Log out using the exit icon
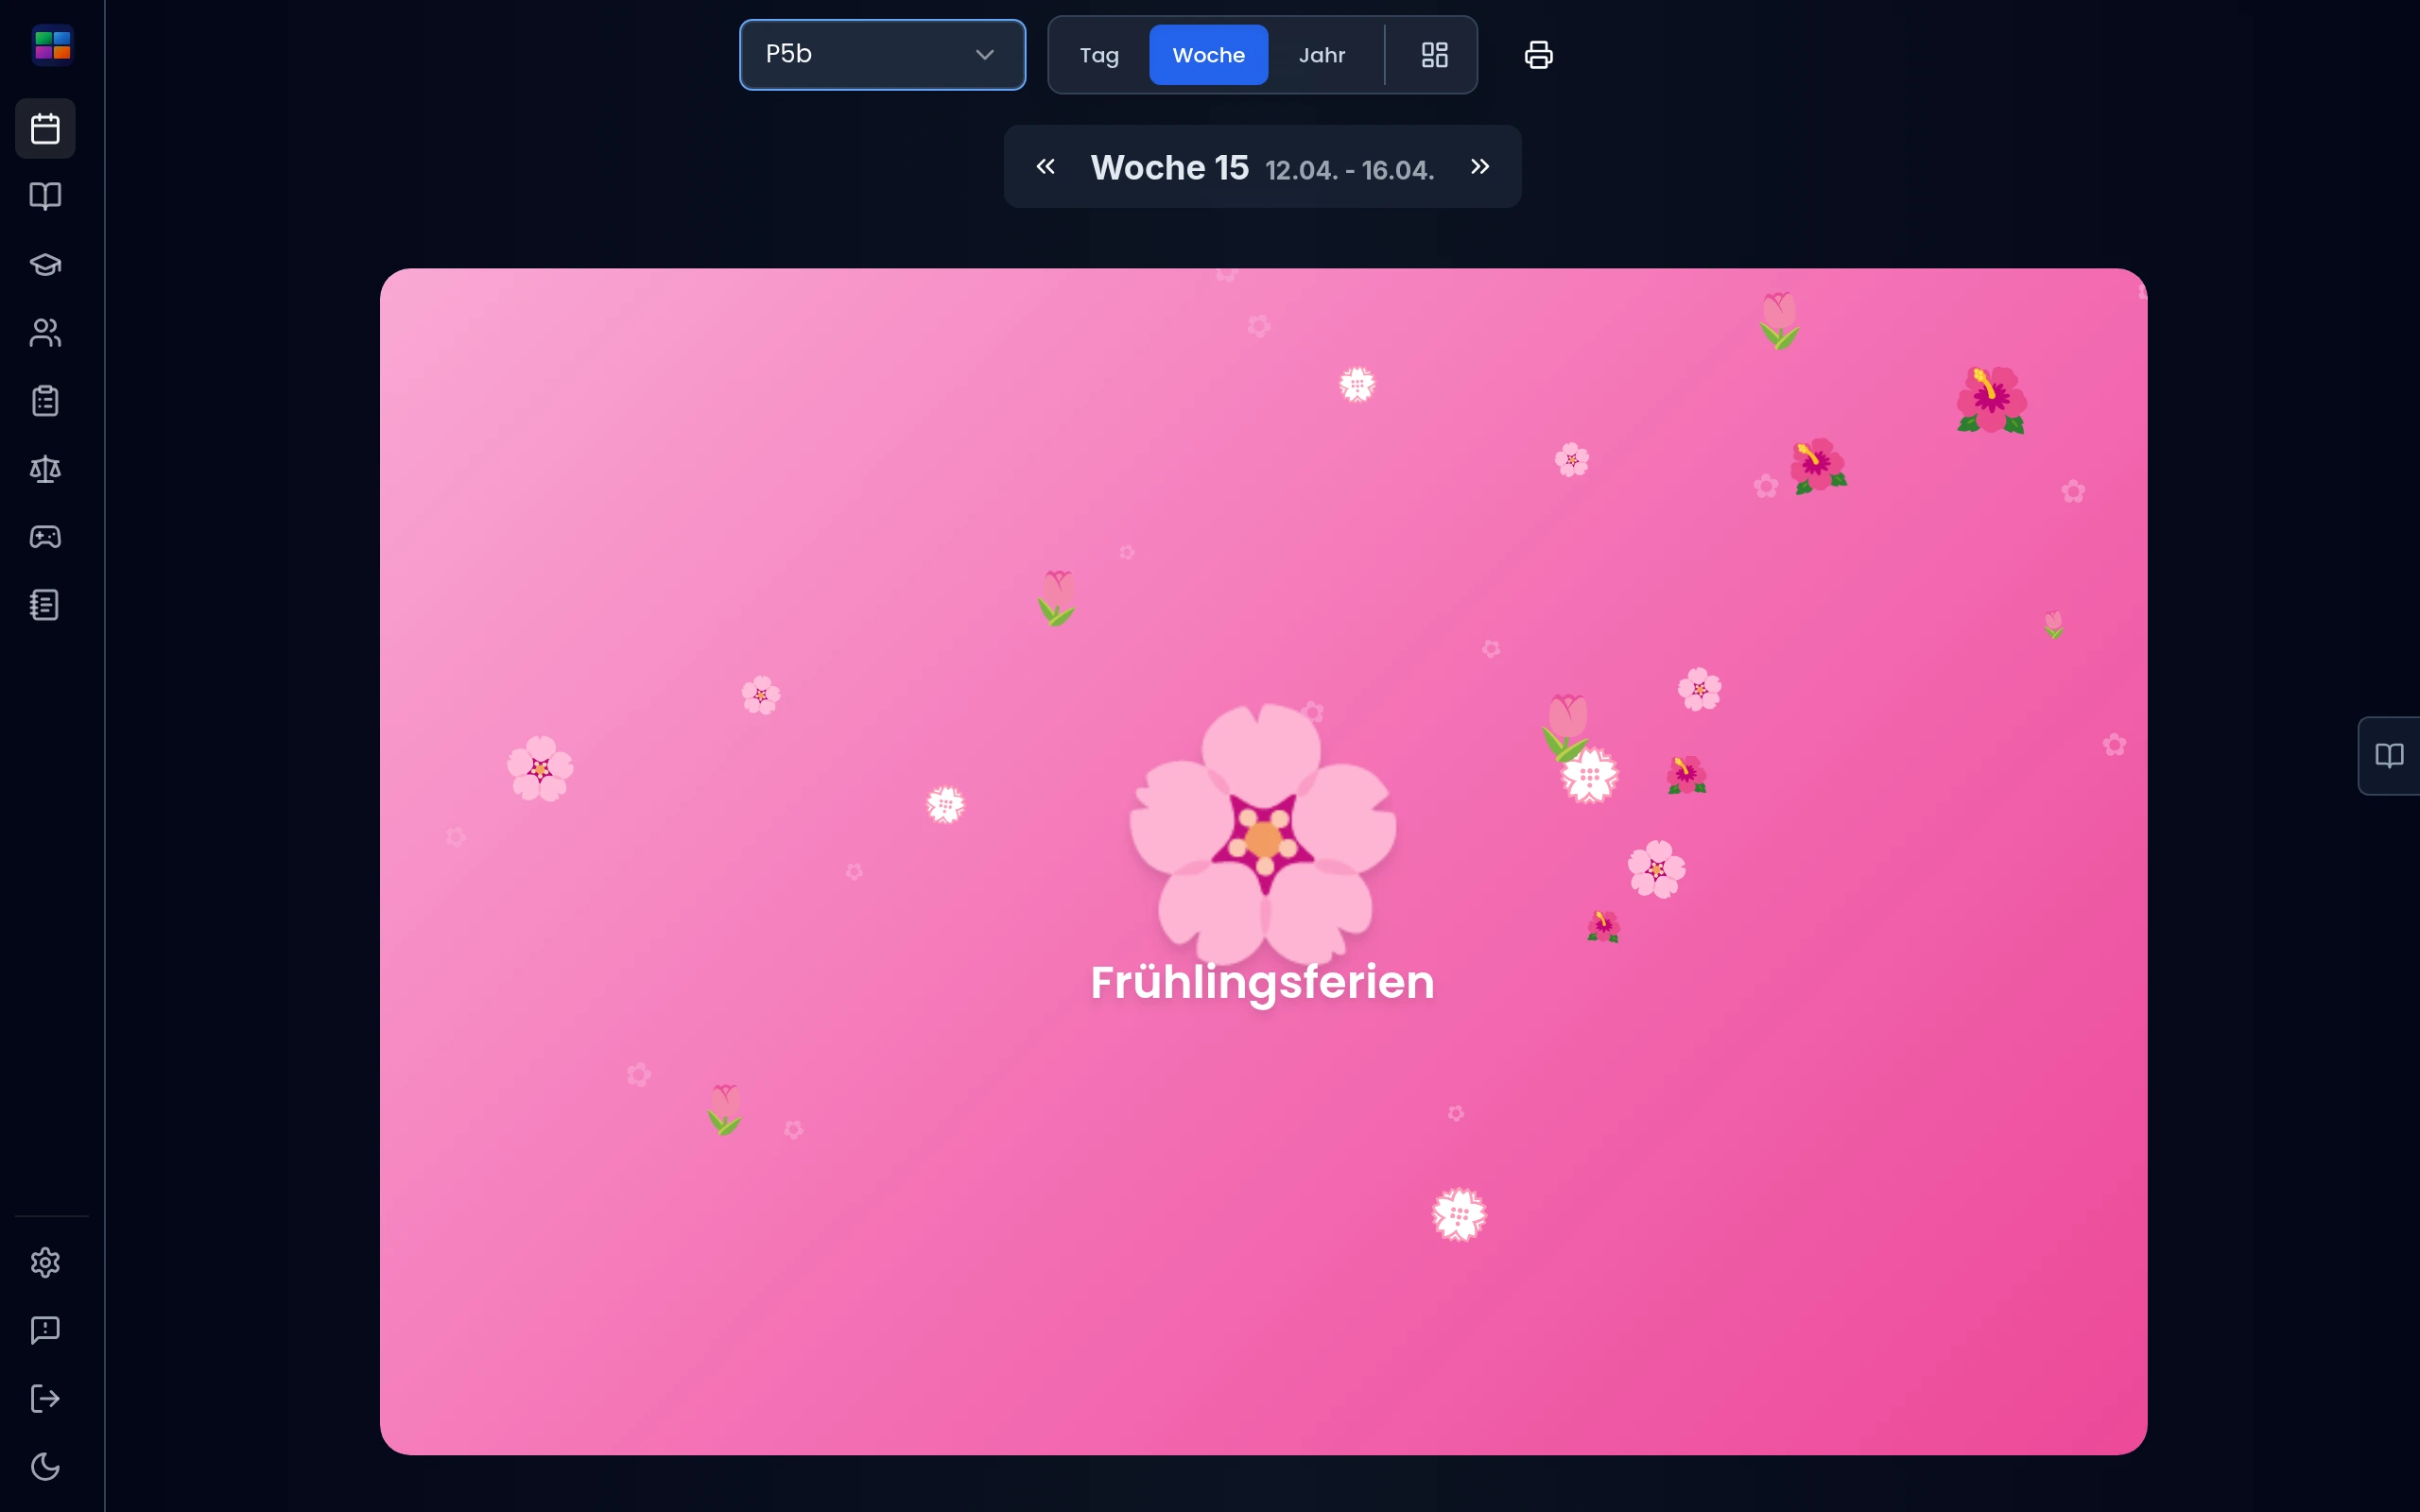This screenshot has height=1512, width=2420. click(45, 1398)
